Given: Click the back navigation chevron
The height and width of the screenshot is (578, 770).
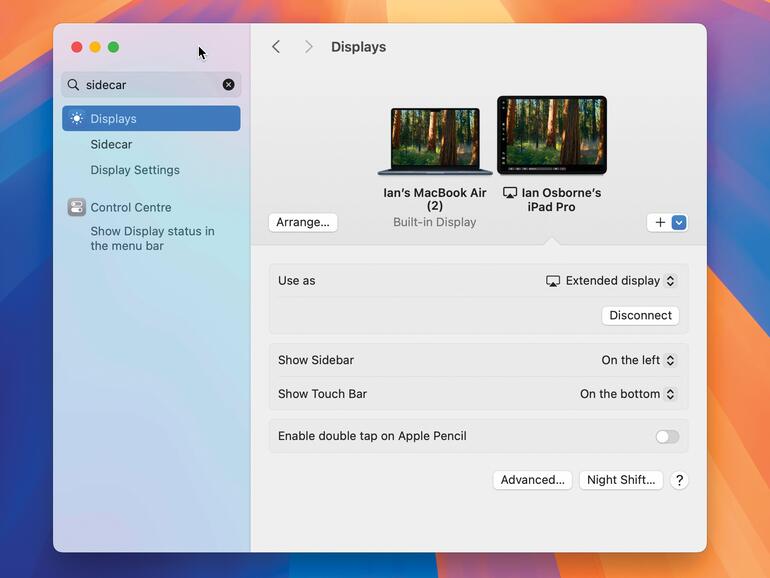Looking at the screenshot, I should (x=276, y=47).
